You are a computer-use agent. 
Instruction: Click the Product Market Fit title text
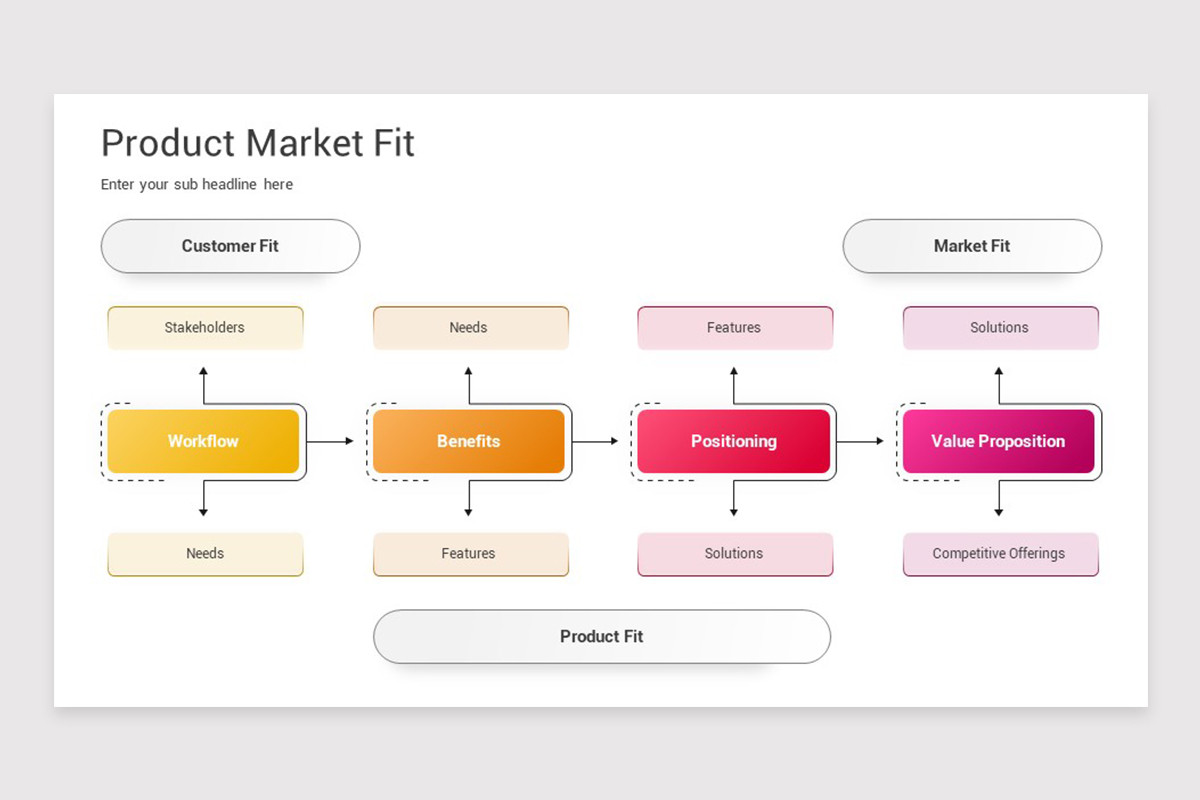click(x=258, y=143)
